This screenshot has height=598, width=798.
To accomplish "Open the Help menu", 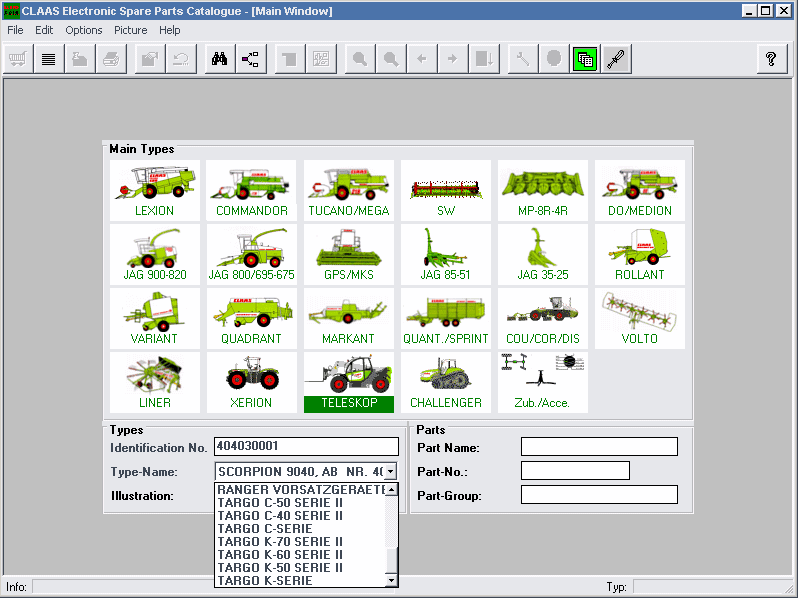I will point(169,30).
